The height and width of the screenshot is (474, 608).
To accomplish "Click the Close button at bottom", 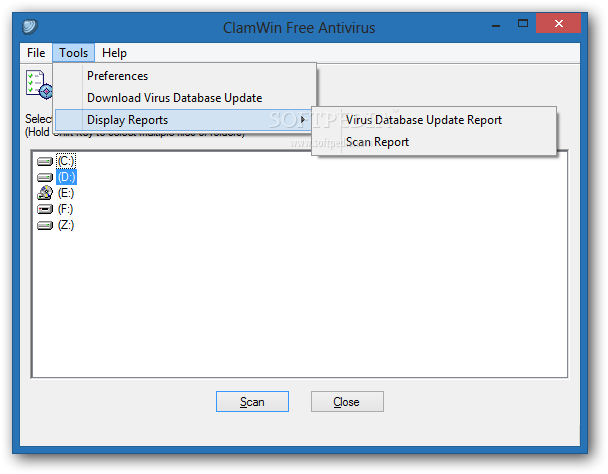I will (347, 401).
